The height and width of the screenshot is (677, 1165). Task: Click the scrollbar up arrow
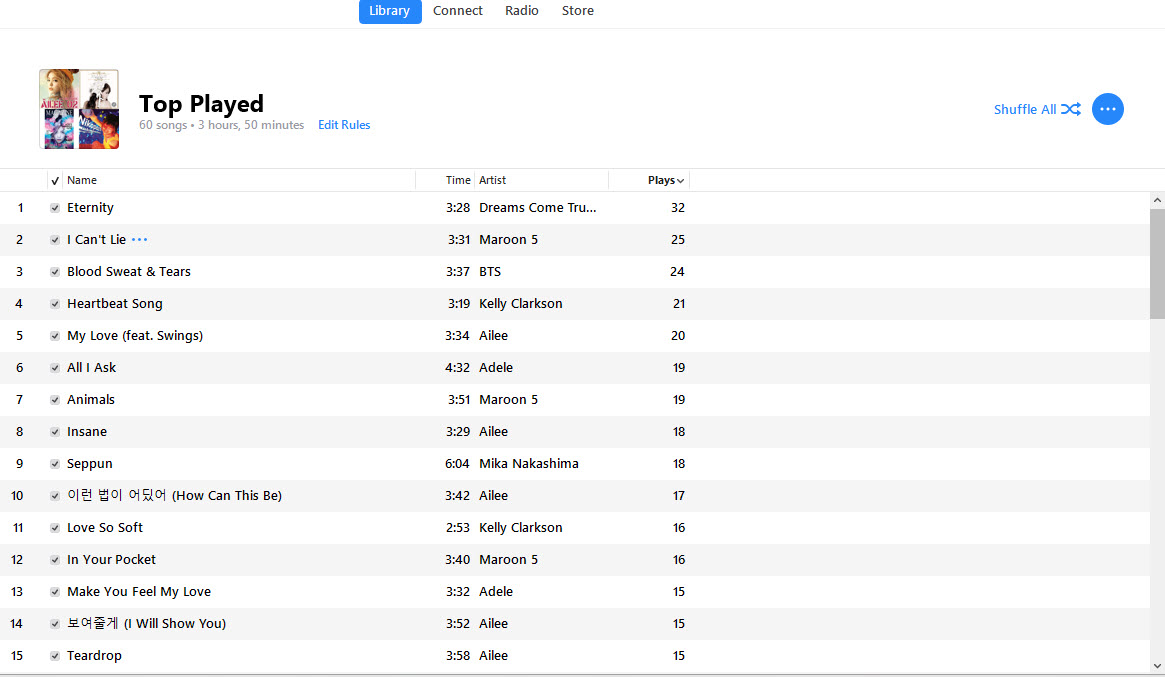tap(1157, 200)
